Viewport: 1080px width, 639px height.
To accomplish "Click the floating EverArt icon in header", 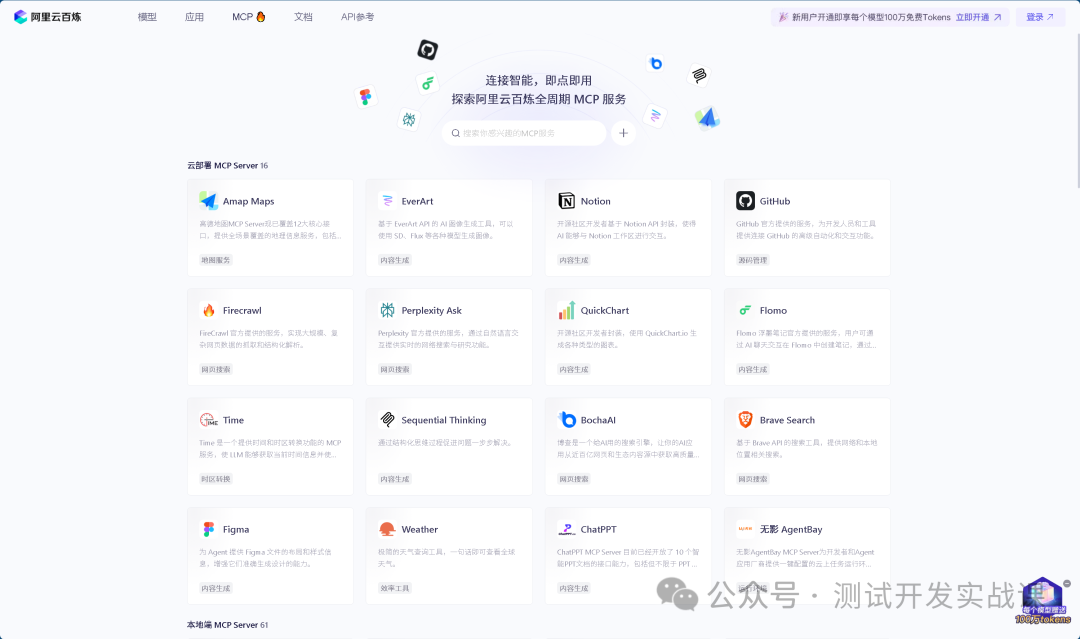I will [x=655, y=115].
